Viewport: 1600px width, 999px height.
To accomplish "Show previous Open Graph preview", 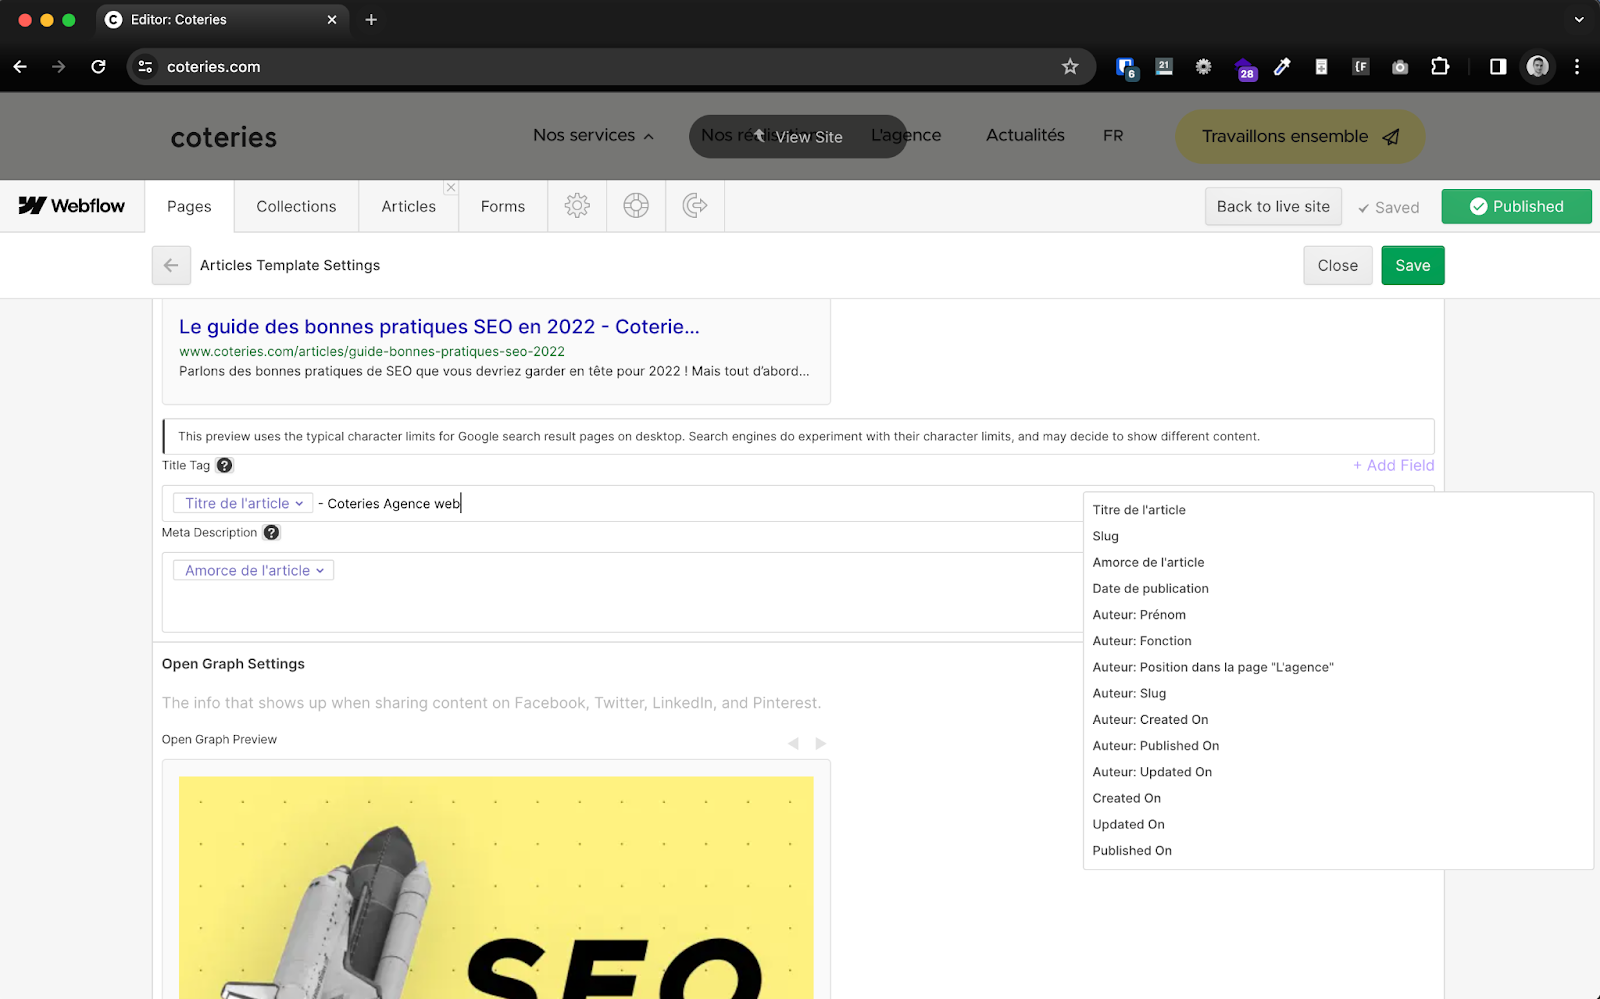I will coord(793,743).
